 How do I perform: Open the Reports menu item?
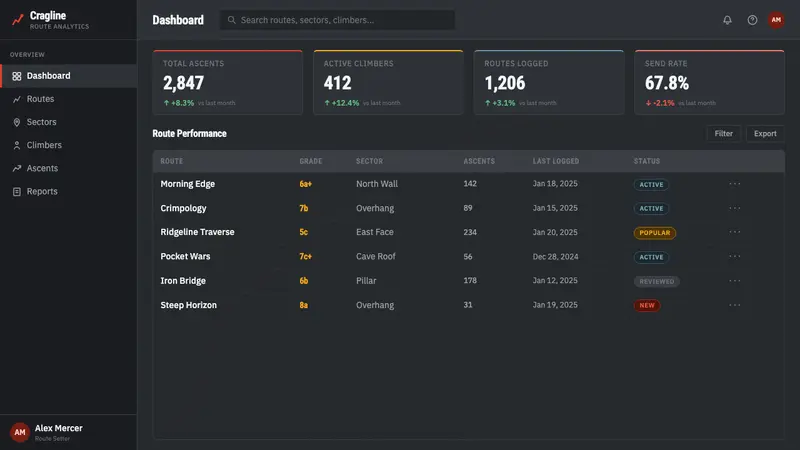pos(68,191)
